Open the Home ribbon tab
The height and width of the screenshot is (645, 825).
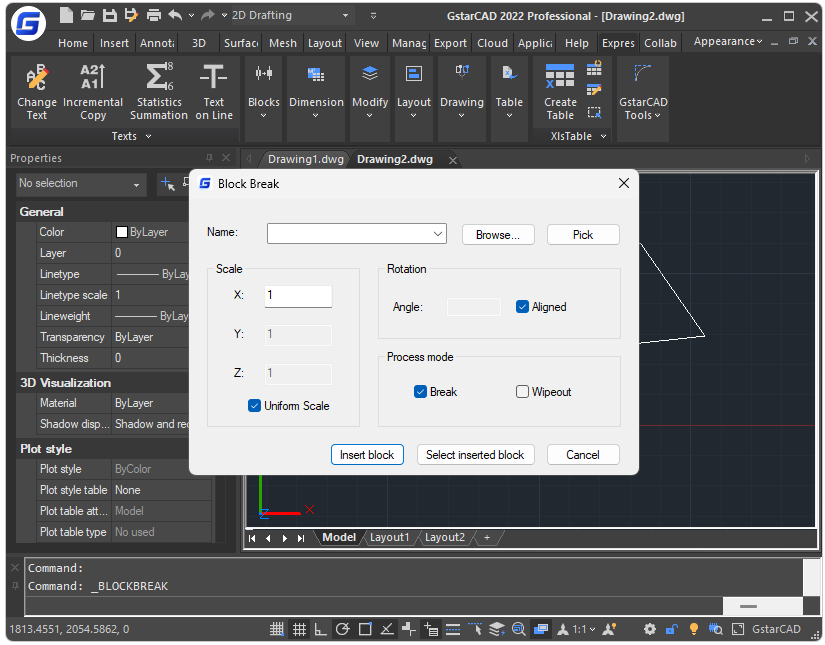pos(73,43)
